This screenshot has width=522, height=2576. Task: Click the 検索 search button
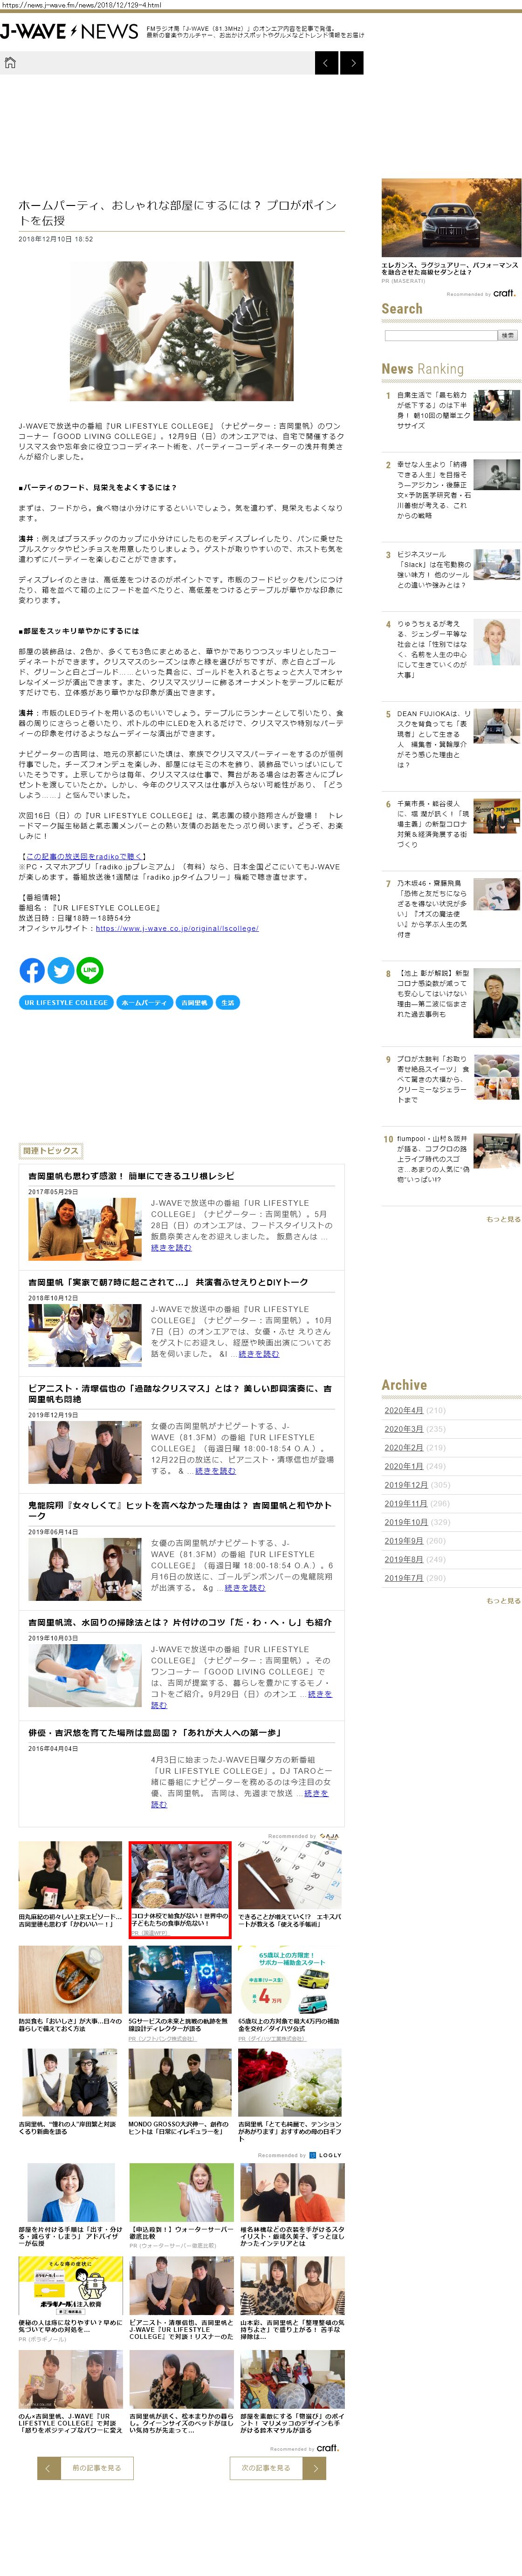pyautogui.click(x=508, y=335)
